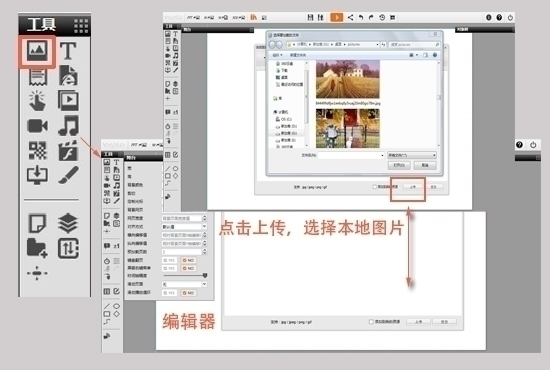Open the alignment dropdown showing 默认值 in properties panel

(184, 227)
